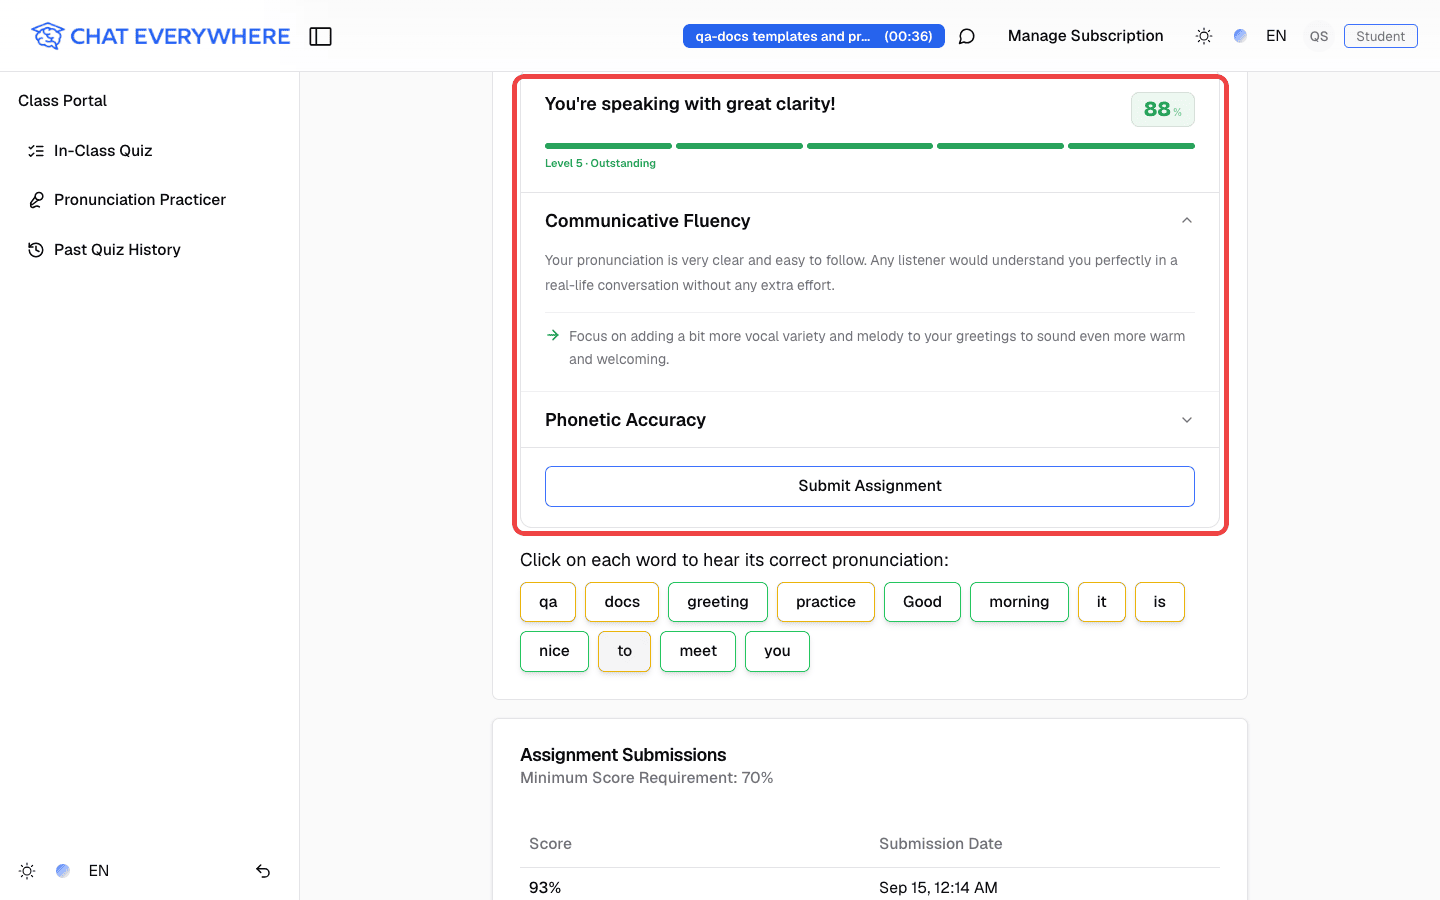The height and width of the screenshot is (900, 1440).
Task: Play pronunciation of the word "meet"
Action: coord(698,651)
